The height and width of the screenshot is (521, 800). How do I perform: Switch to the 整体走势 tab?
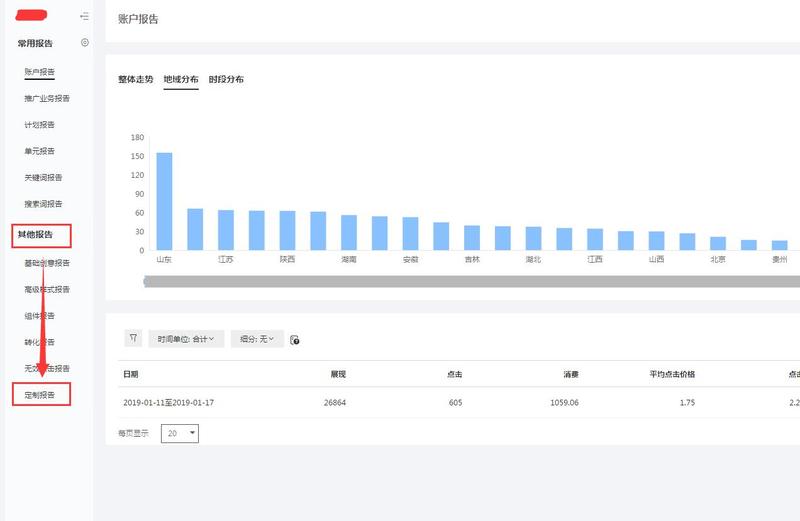click(136, 79)
